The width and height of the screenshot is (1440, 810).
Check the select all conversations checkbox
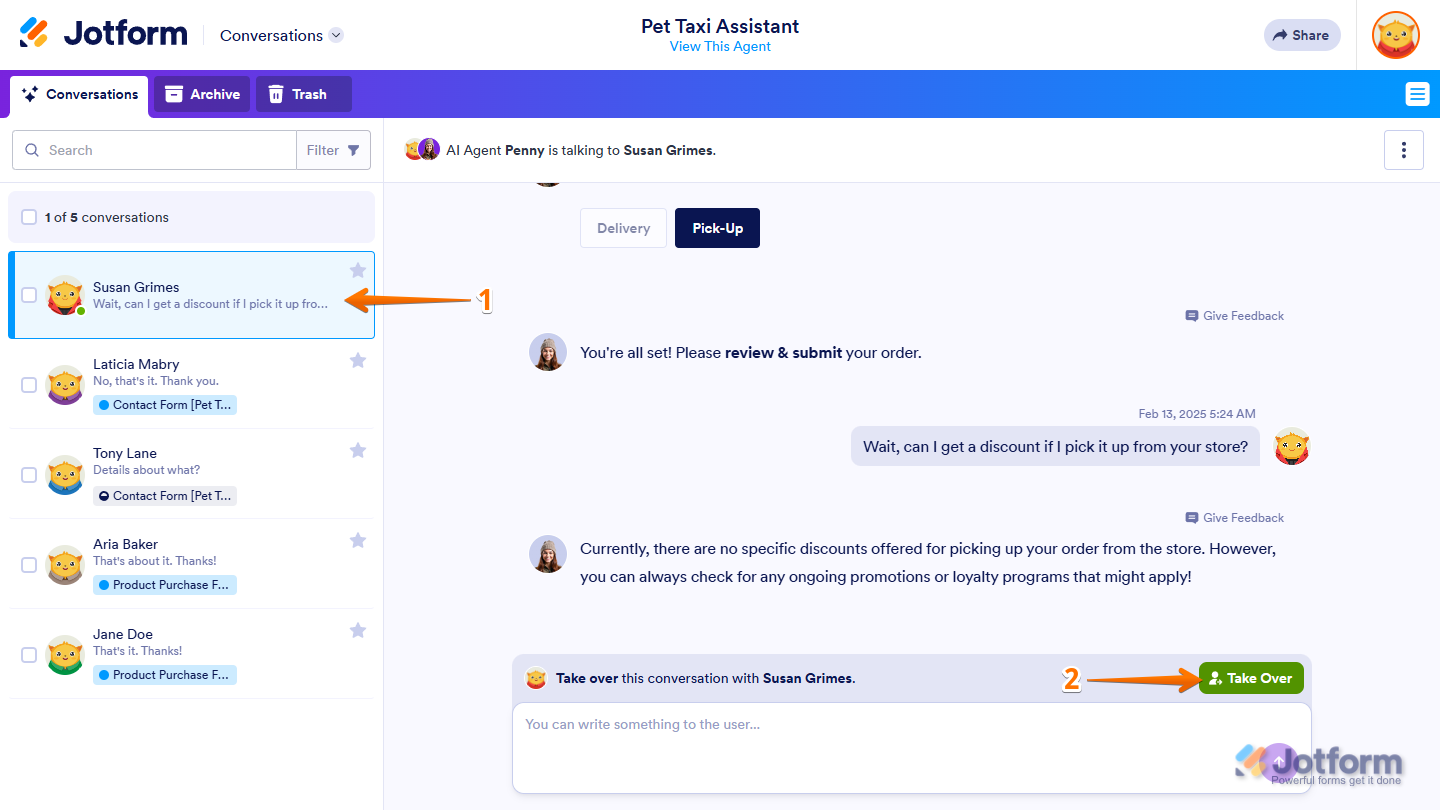(29, 217)
